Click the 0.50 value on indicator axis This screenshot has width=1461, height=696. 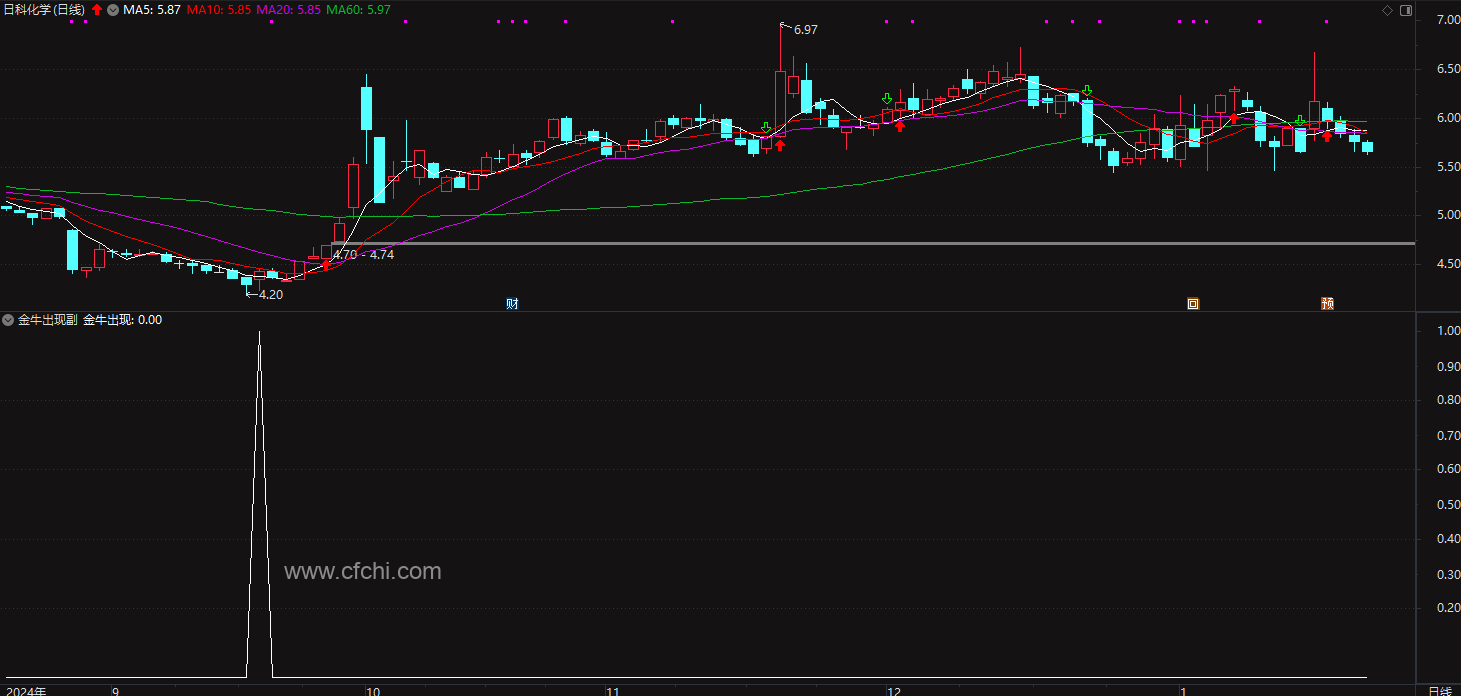tap(1448, 505)
